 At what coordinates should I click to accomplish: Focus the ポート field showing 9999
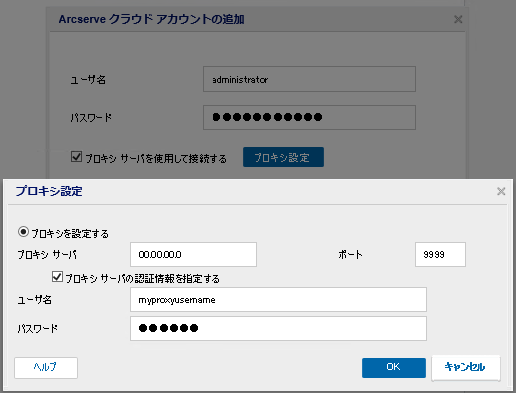440,255
